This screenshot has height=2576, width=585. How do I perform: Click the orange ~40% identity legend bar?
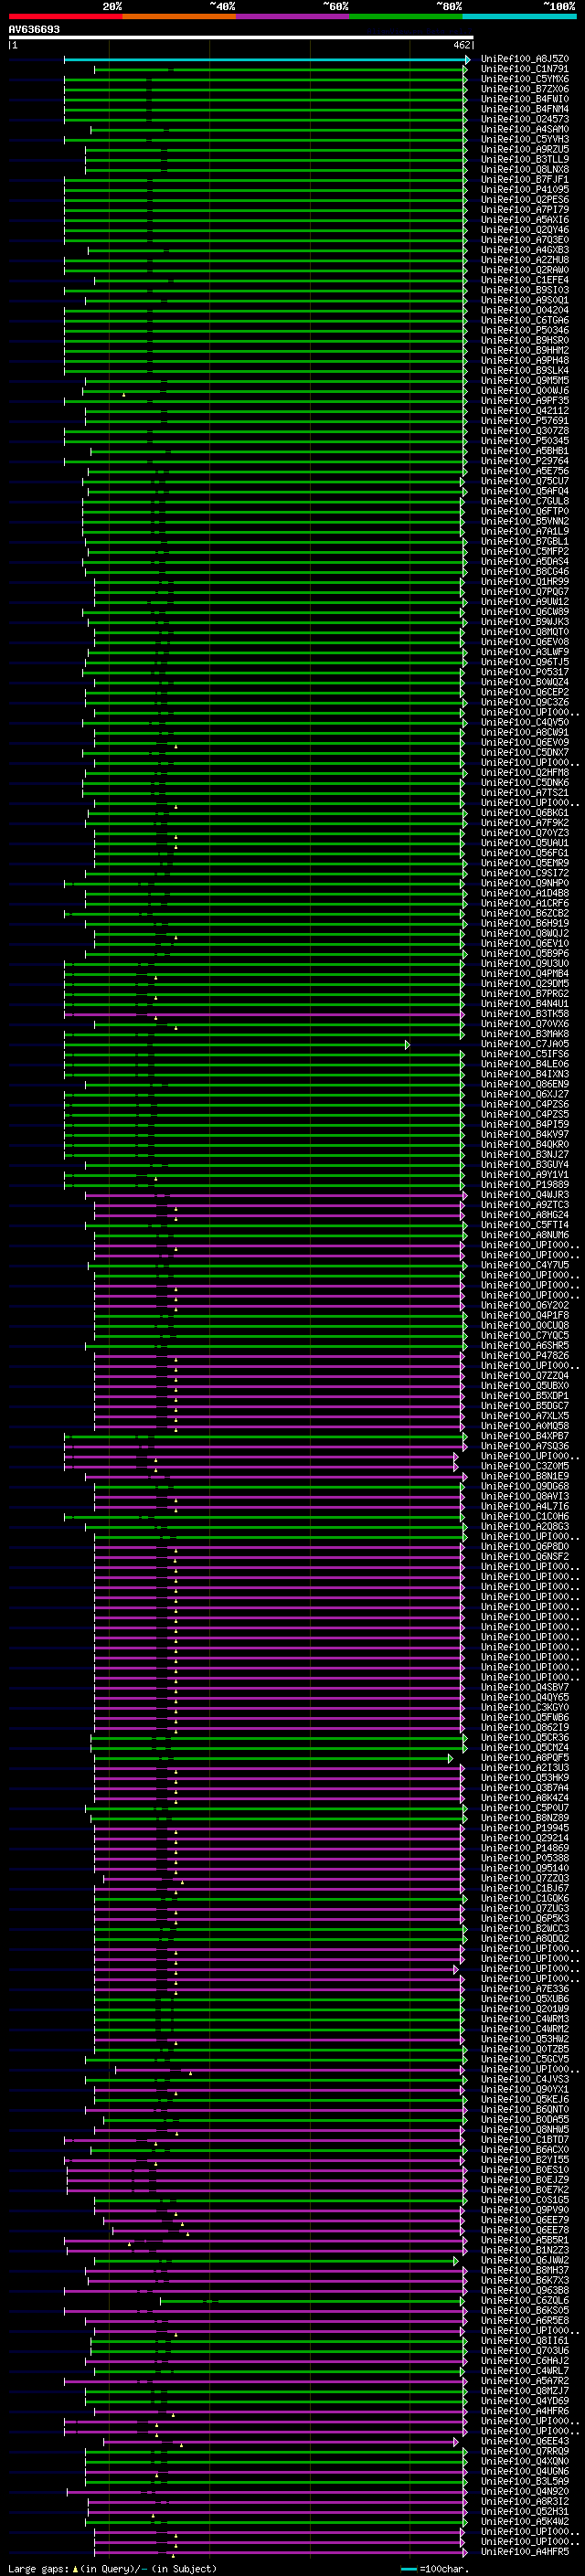[179, 17]
